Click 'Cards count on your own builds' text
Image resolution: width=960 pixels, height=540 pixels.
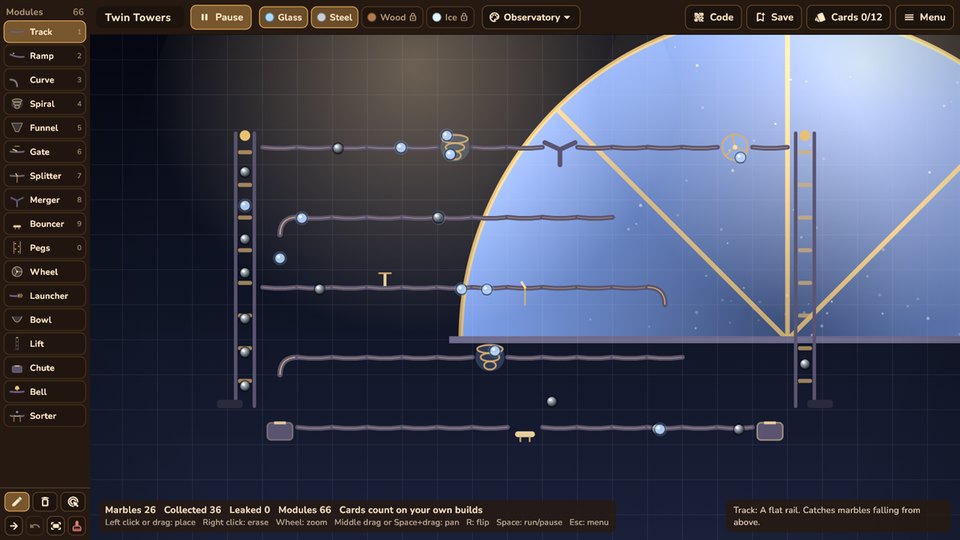click(x=411, y=509)
